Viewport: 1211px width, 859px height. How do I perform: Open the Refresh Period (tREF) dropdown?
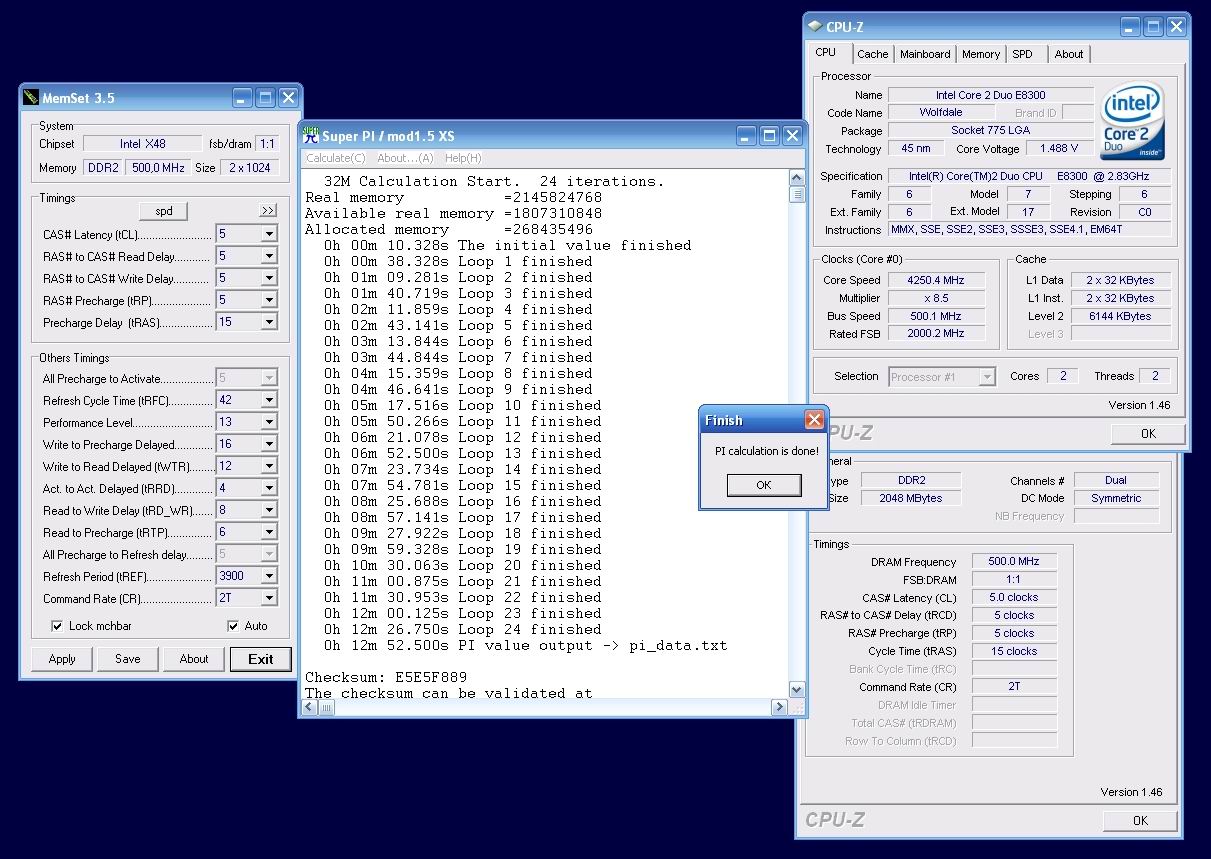point(268,576)
